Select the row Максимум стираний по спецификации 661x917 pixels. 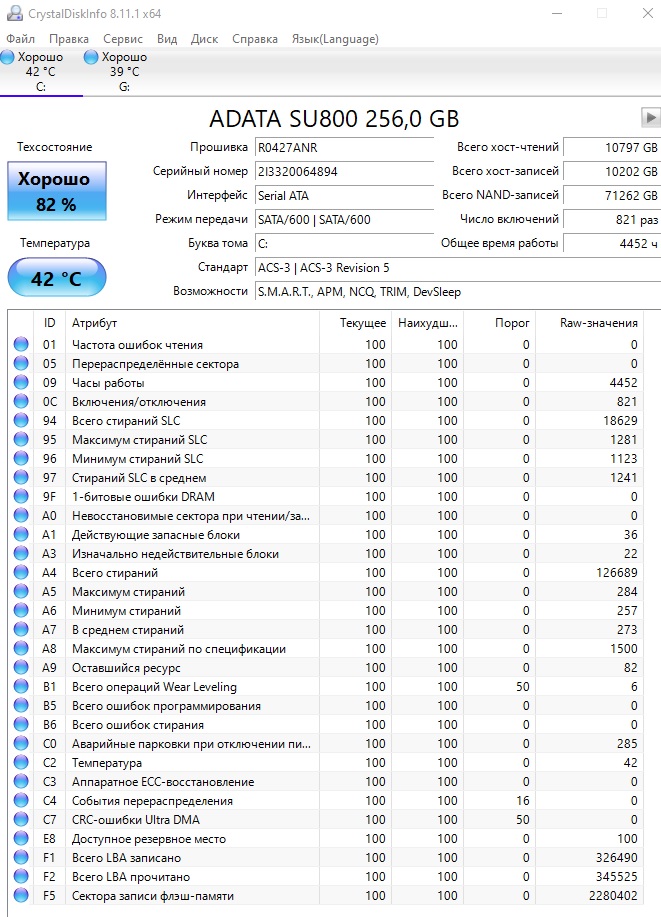pyautogui.click(x=326, y=649)
